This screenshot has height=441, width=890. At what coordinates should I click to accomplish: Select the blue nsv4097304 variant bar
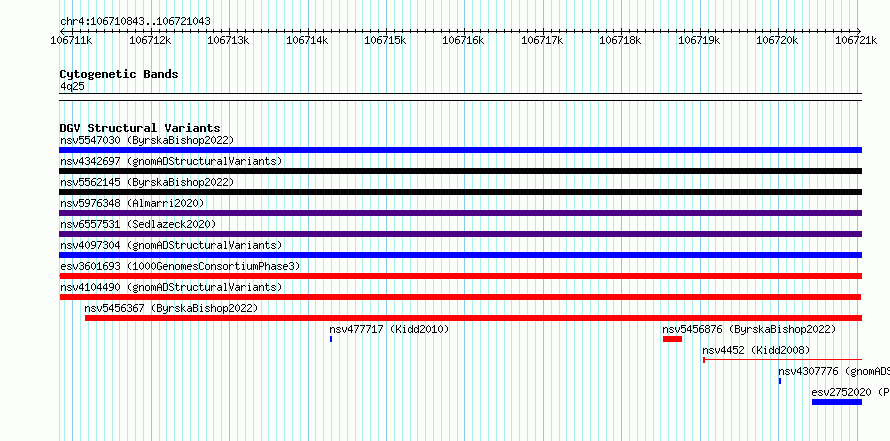coord(460,255)
